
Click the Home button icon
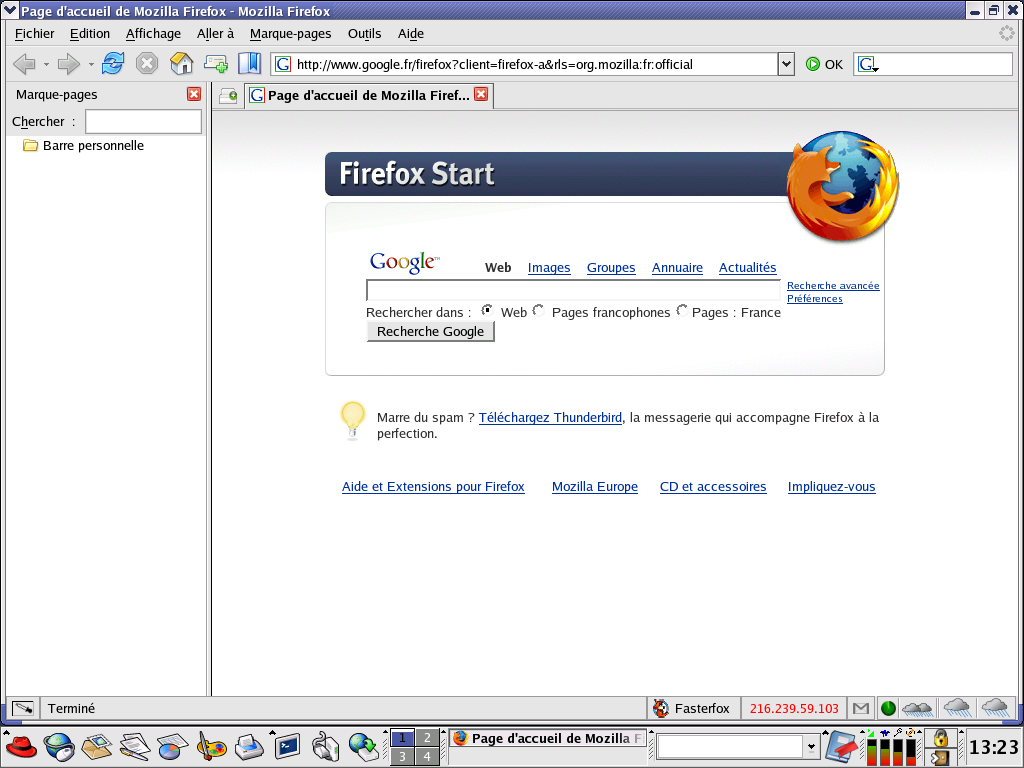coord(181,64)
